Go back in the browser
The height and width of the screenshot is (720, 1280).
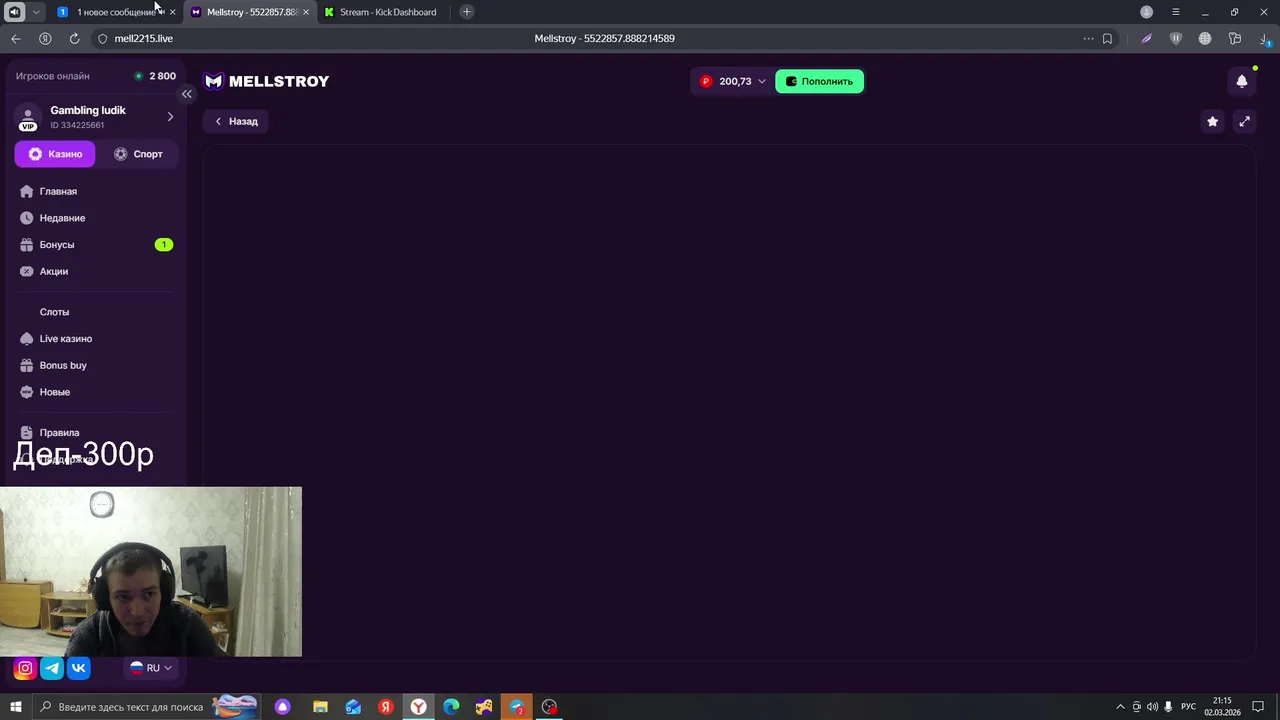pyautogui.click(x=16, y=38)
